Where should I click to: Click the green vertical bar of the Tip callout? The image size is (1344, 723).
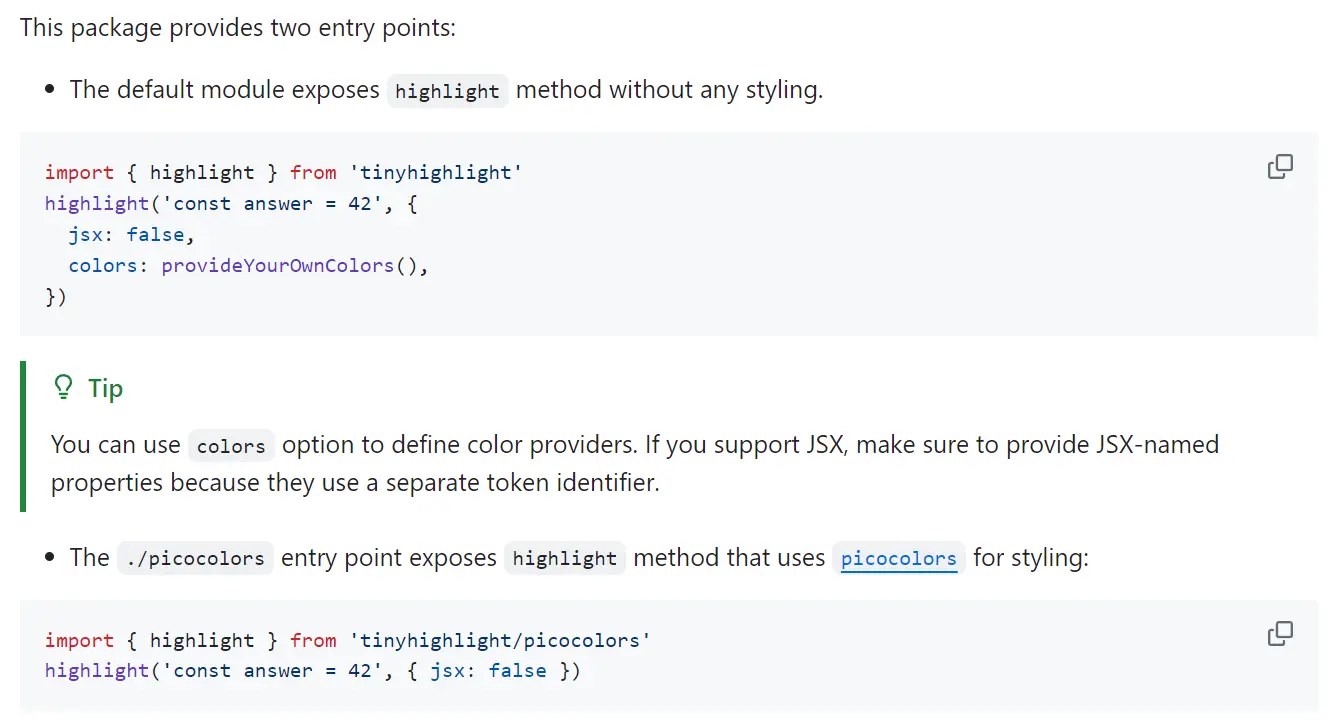(x=23, y=436)
